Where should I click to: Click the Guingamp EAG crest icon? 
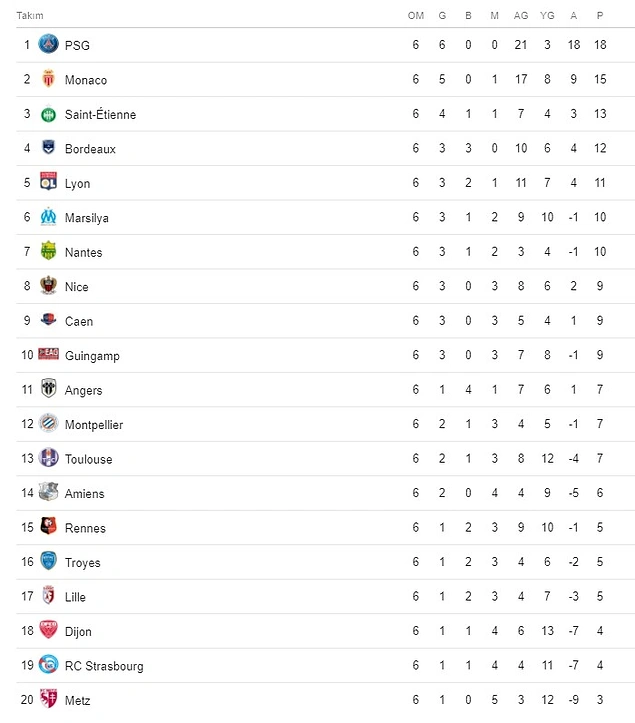[x=48, y=355]
